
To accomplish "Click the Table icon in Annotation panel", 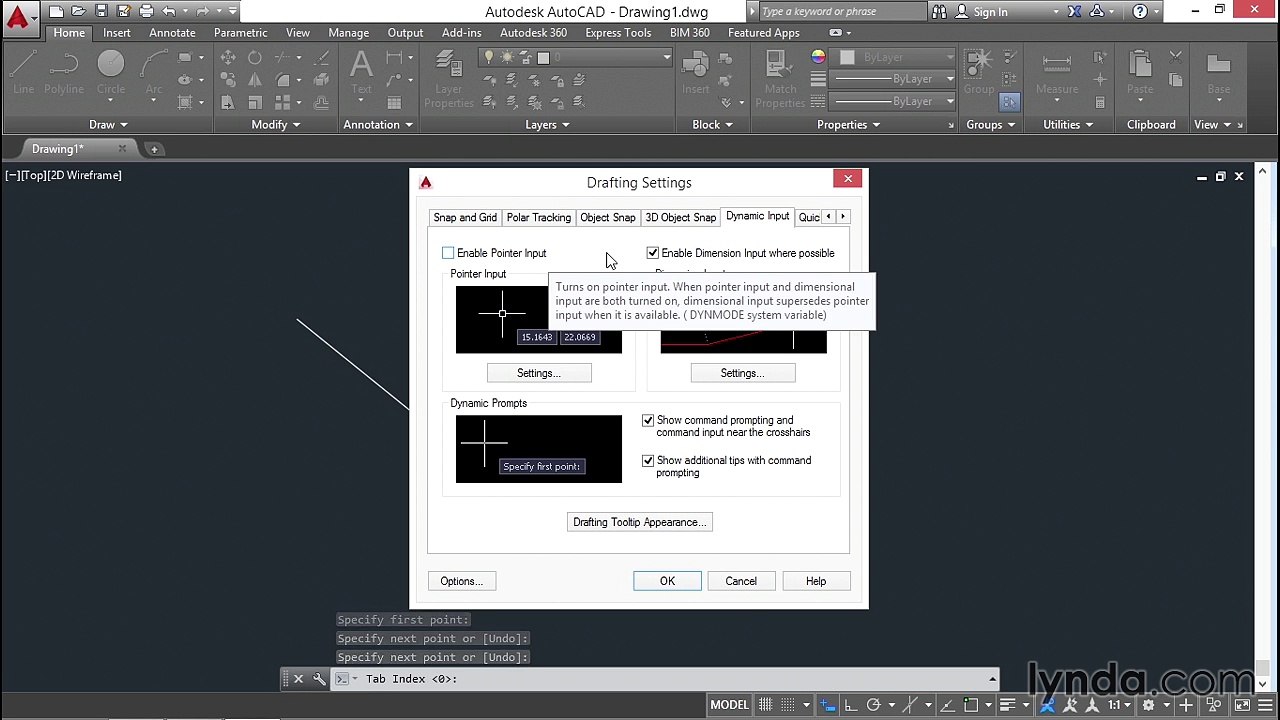I will click(395, 102).
